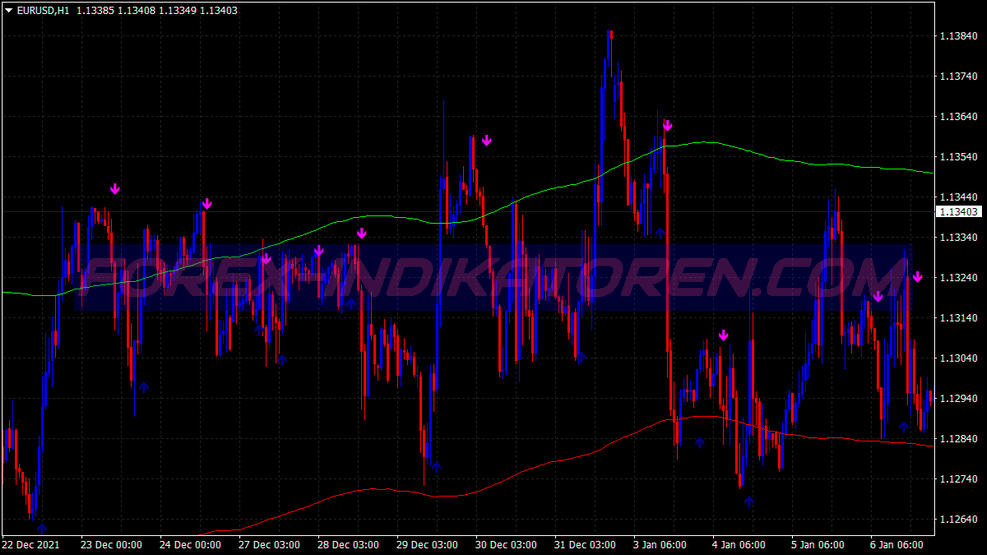The height and width of the screenshot is (555, 987).
Task: Select the lowest blue buy arrow near 4 Jan
Action: point(749,501)
